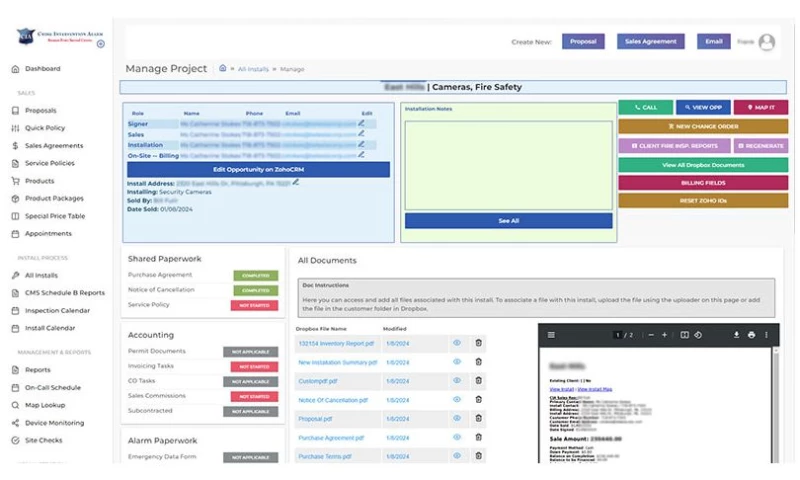Open Purchase Agreement.pdf file link
The width and height of the screenshot is (800, 480).
(331, 438)
